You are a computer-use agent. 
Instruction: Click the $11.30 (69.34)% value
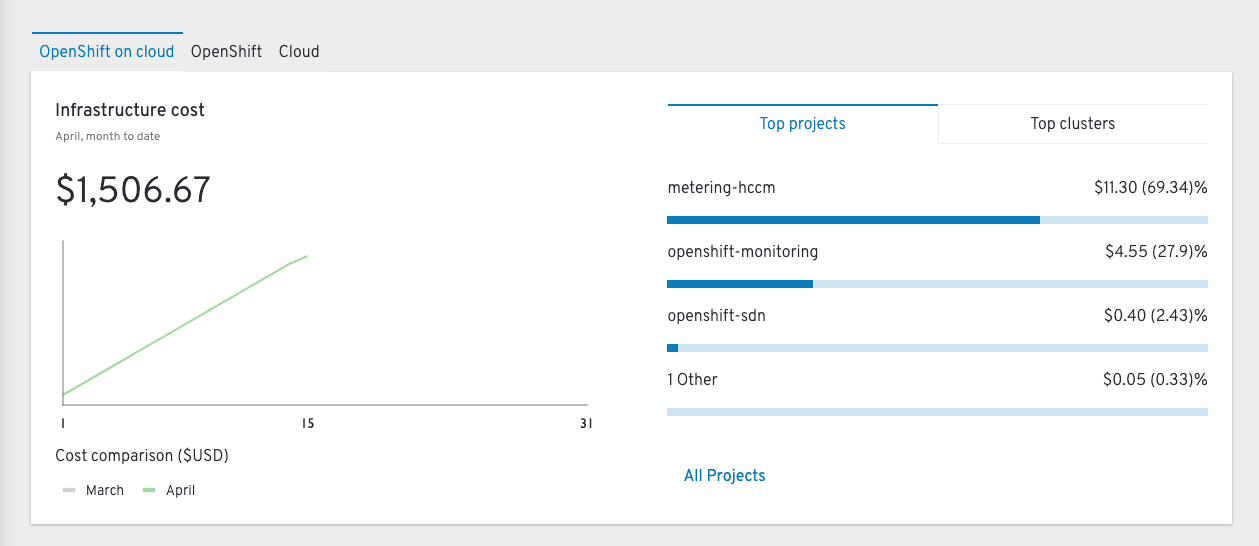[x=1151, y=187]
